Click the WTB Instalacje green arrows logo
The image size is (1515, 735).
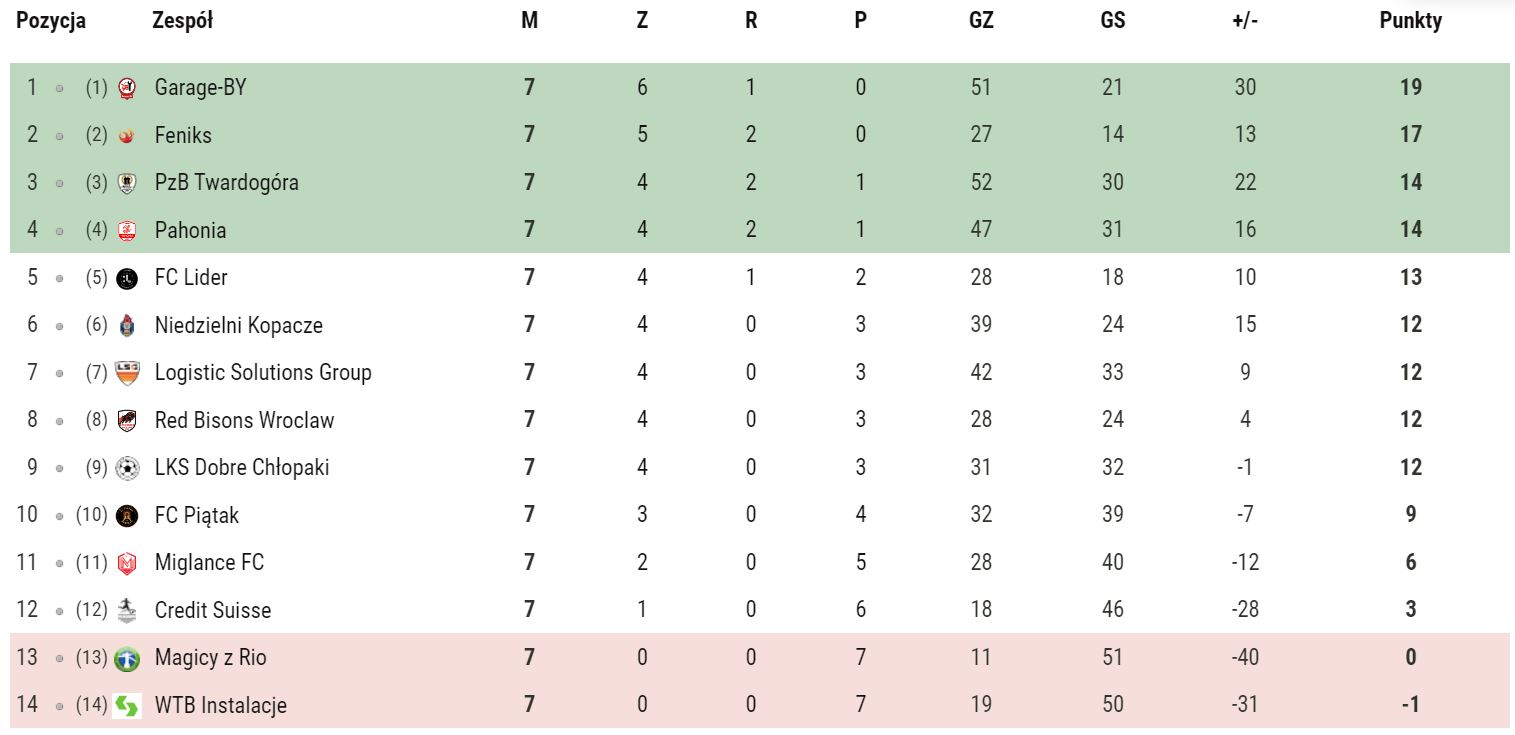click(128, 706)
